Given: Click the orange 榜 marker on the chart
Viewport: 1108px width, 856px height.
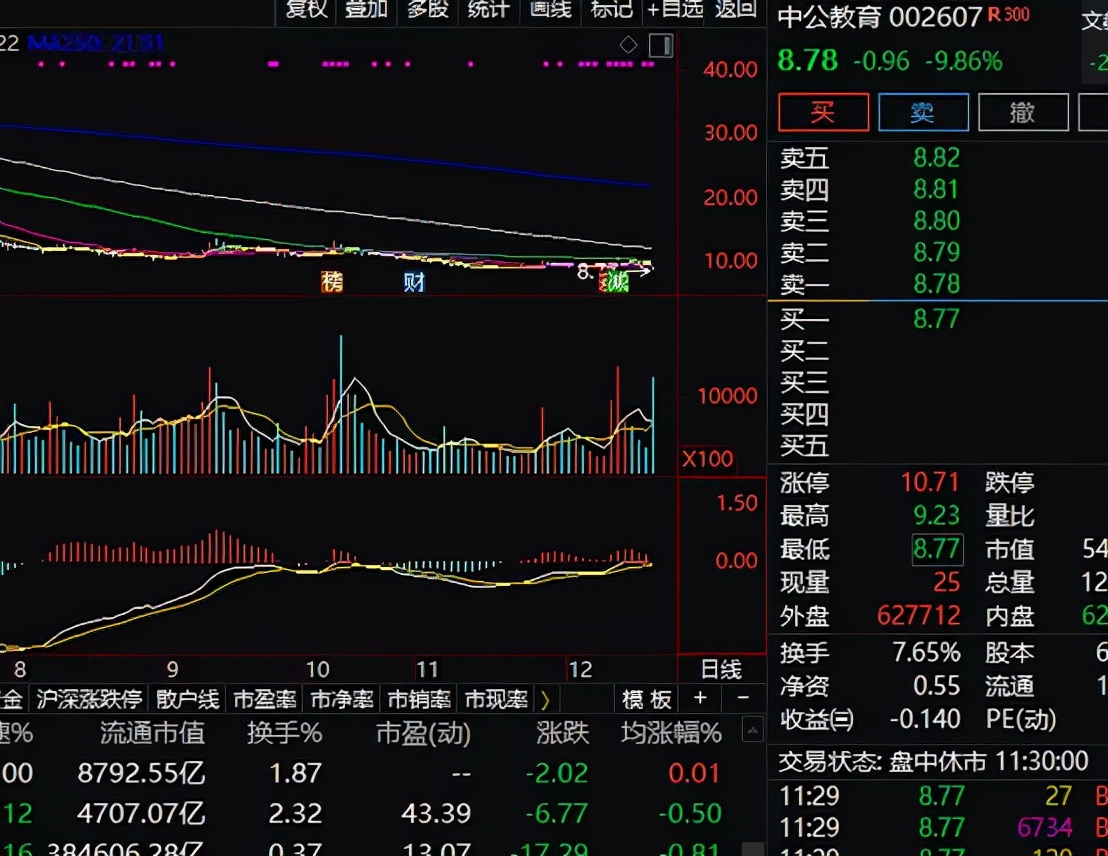Looking at the screenshot, I should 331,282.
